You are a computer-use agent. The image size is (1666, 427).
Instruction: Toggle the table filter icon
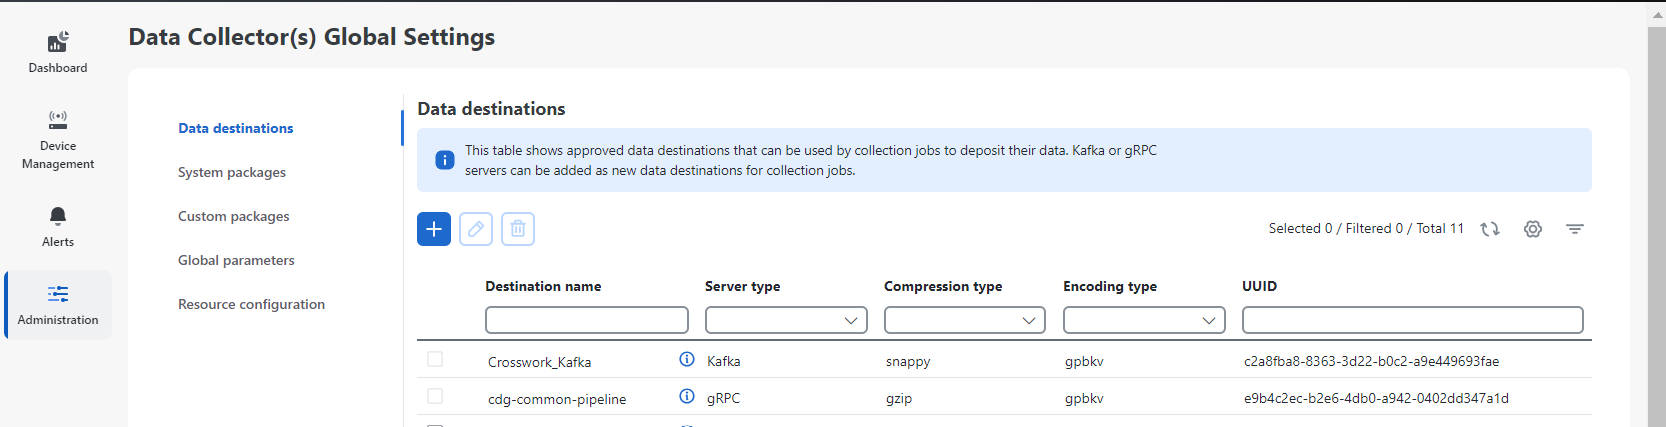[1575, 229]
